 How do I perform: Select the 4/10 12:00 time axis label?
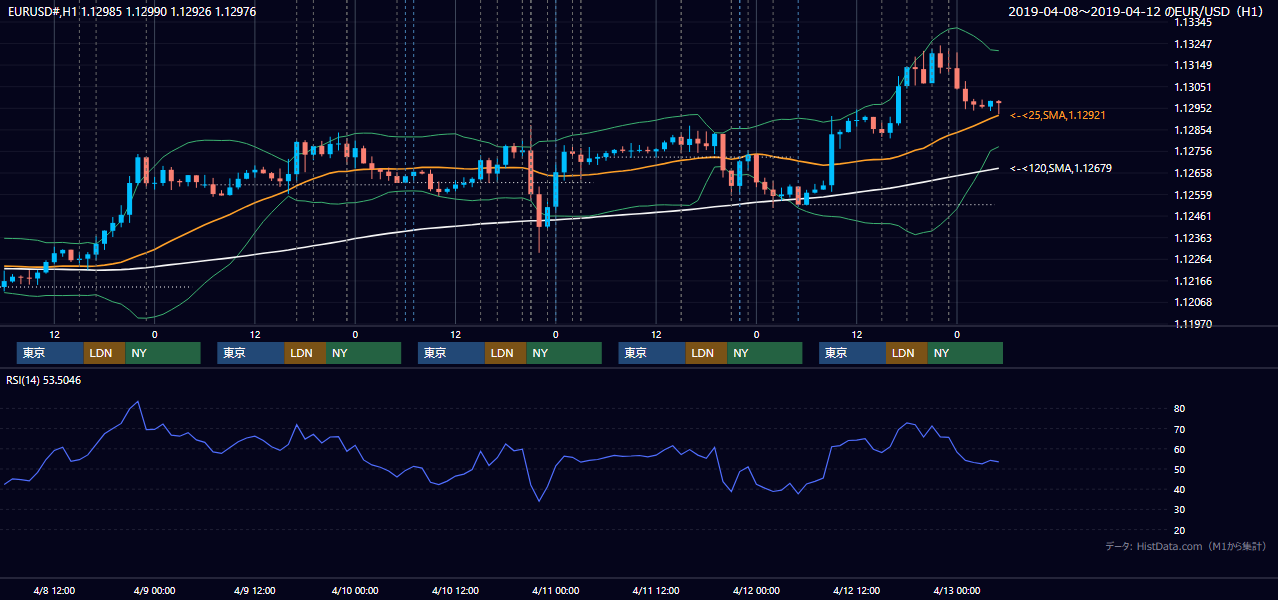[454, 590]
